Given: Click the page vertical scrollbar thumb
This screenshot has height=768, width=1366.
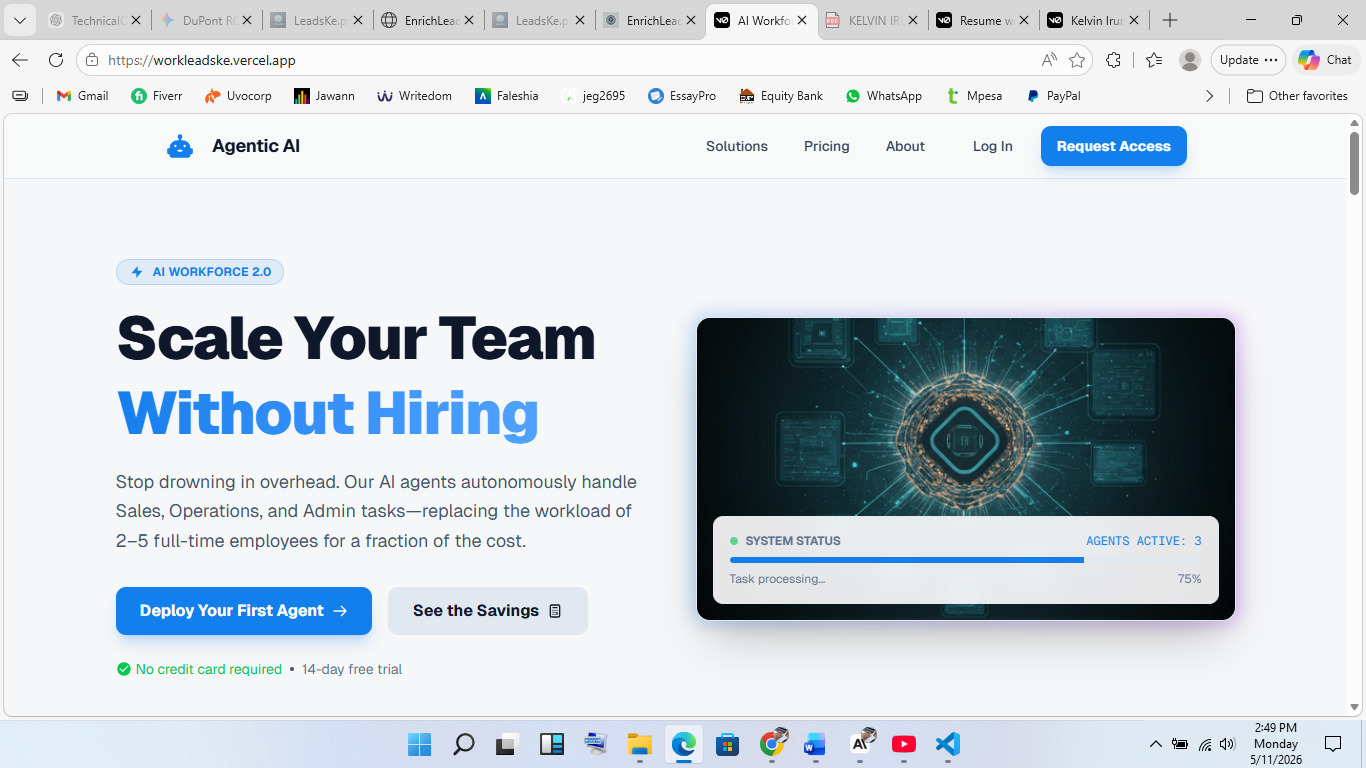Looking at the screenshot, I should [x=1355, y=163].
